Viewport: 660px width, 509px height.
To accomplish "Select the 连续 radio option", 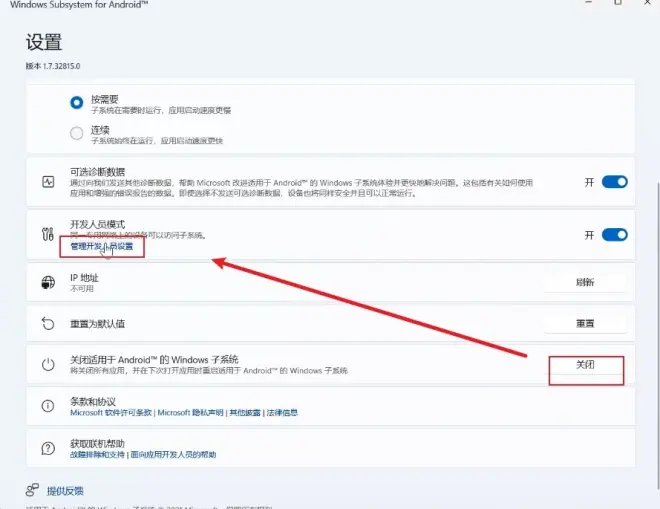I will [x=77, y=133].
